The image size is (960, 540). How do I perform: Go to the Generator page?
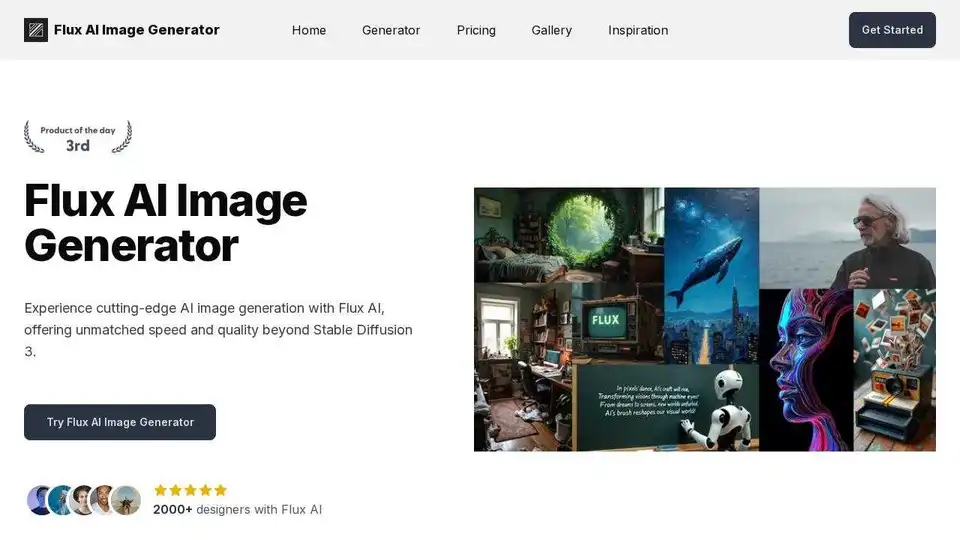pos(391,30)
